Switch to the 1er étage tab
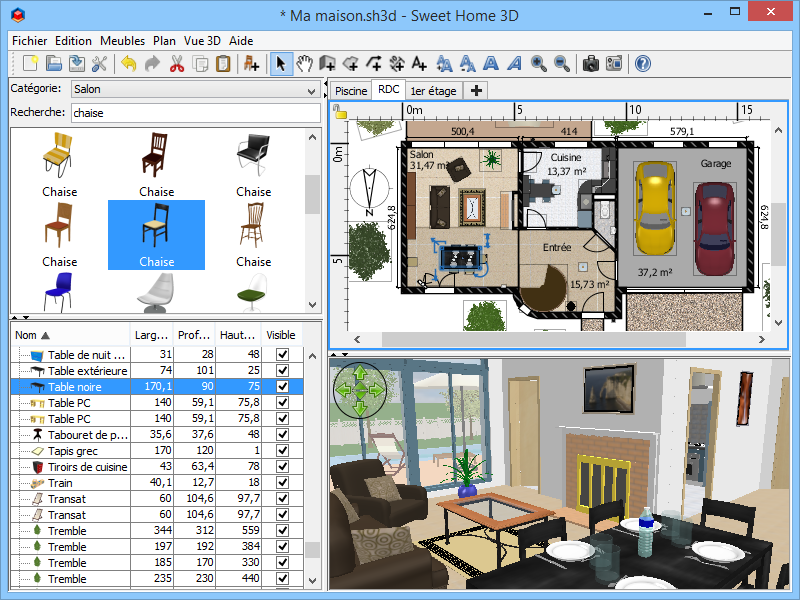 pos(433,91)
